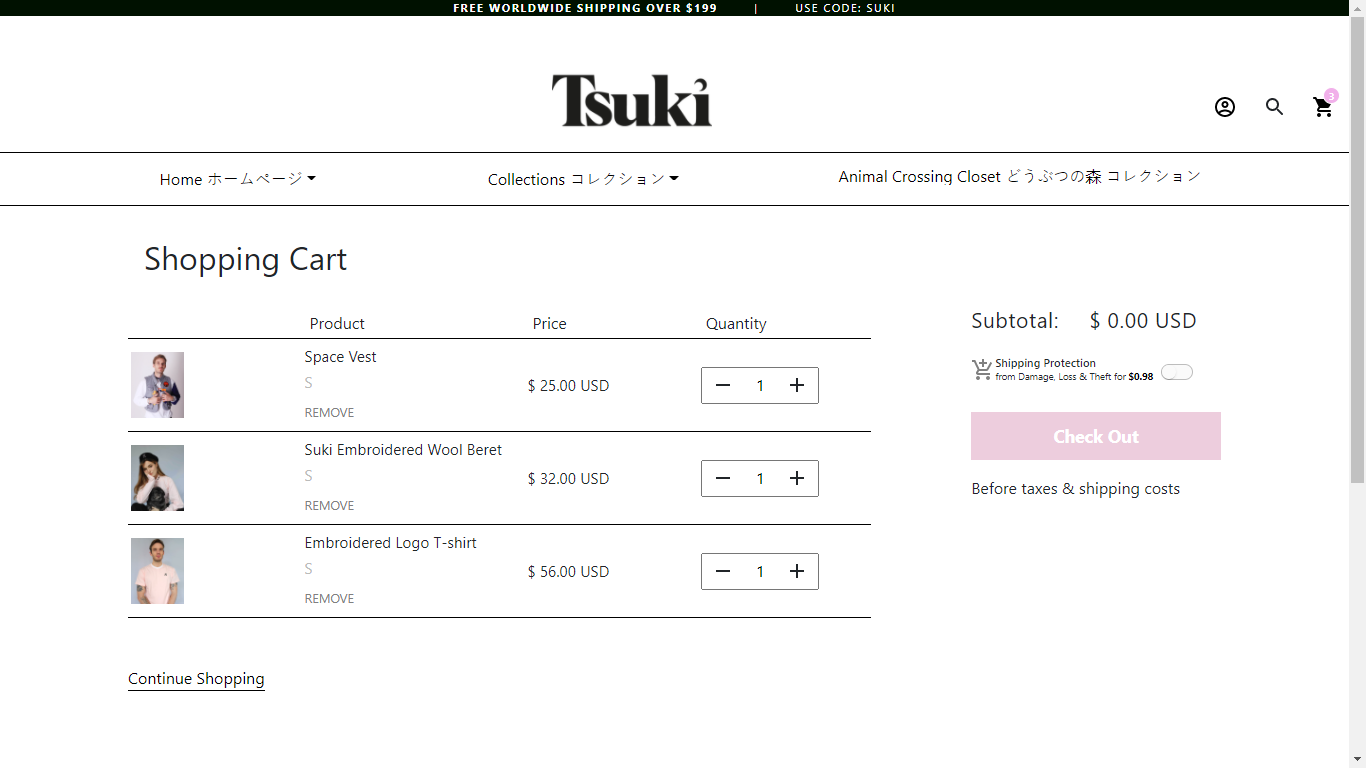The image size is (1366, 768).
Task: Click the Space Vest quantity field
Action: coord(760,385)
